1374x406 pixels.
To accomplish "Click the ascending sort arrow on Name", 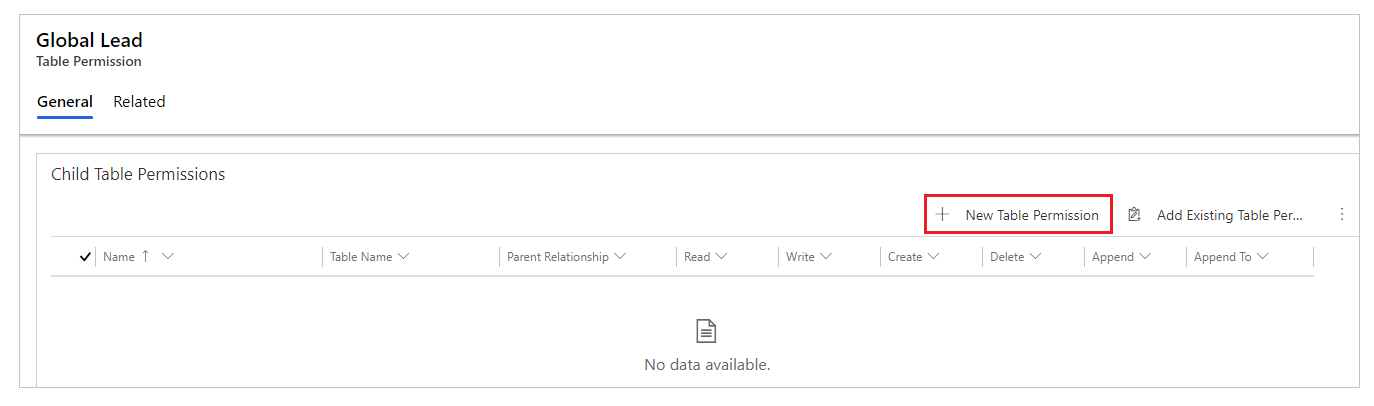I will click(x=146, y=257).
